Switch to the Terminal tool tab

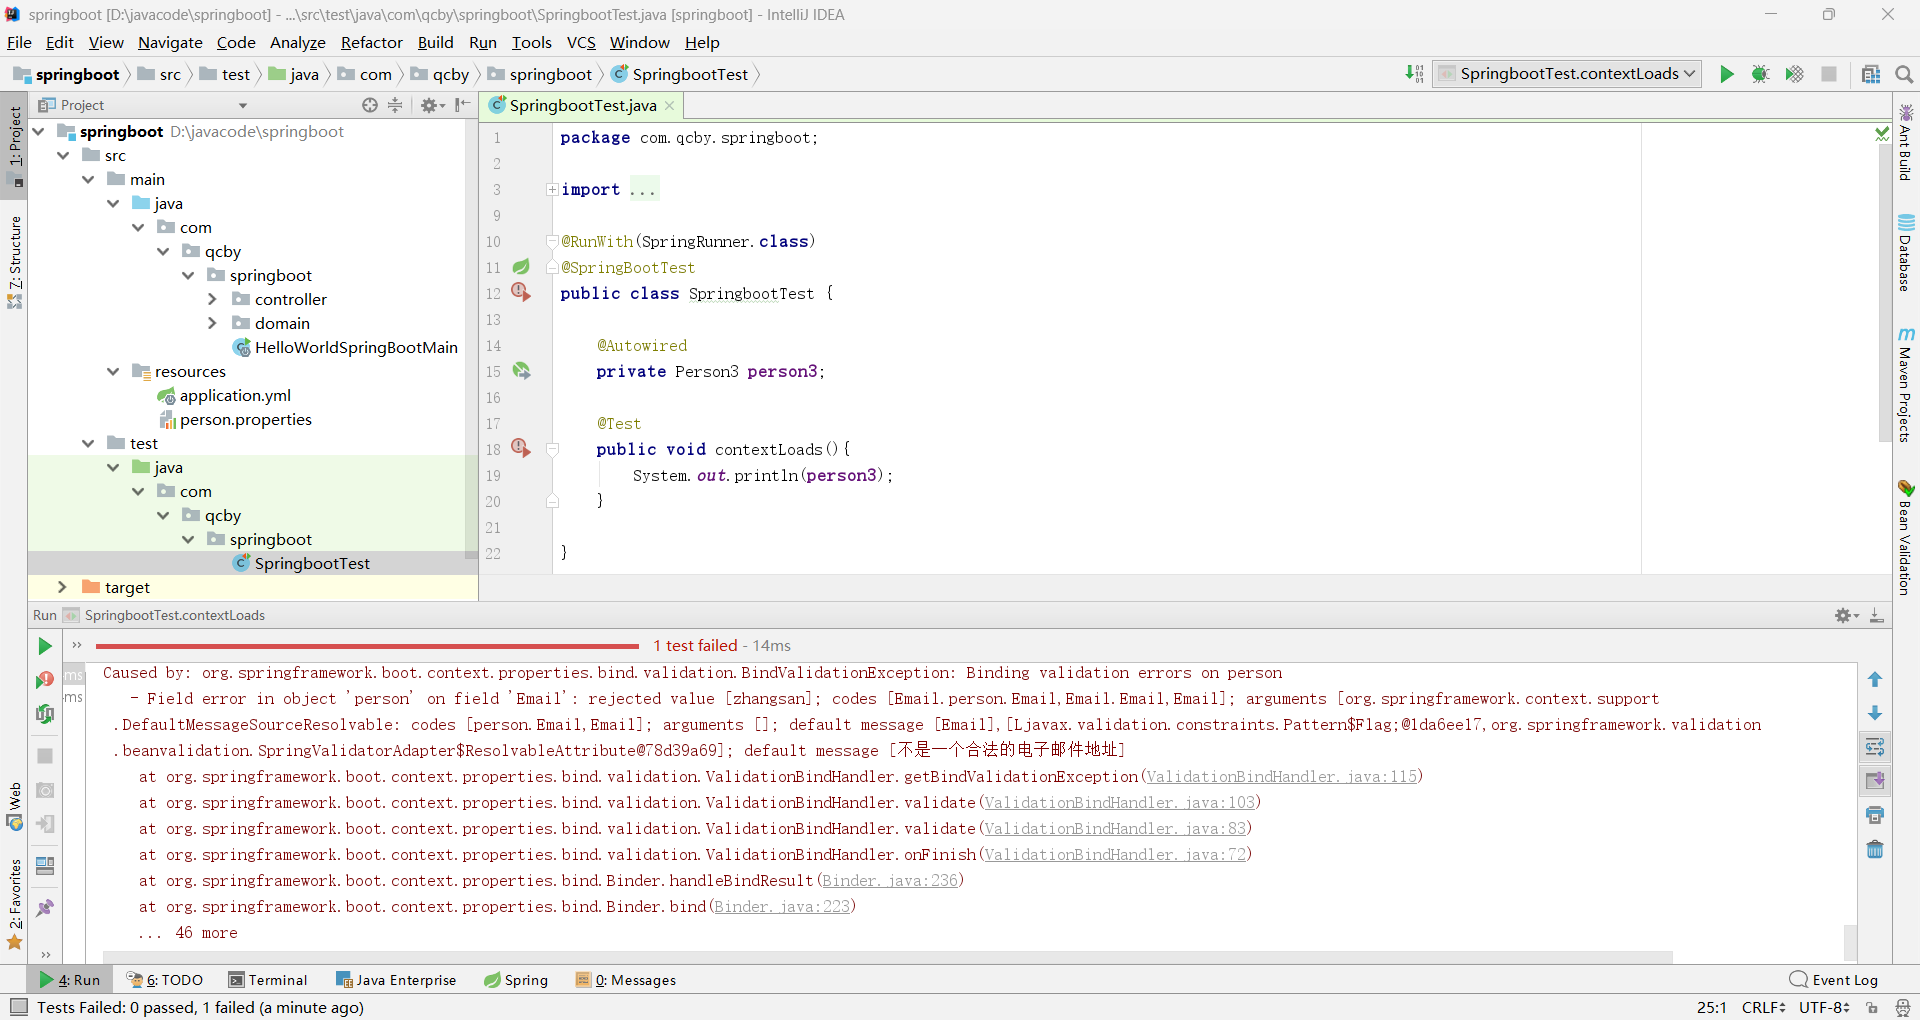pyautogui.click(x=268, y=980)
